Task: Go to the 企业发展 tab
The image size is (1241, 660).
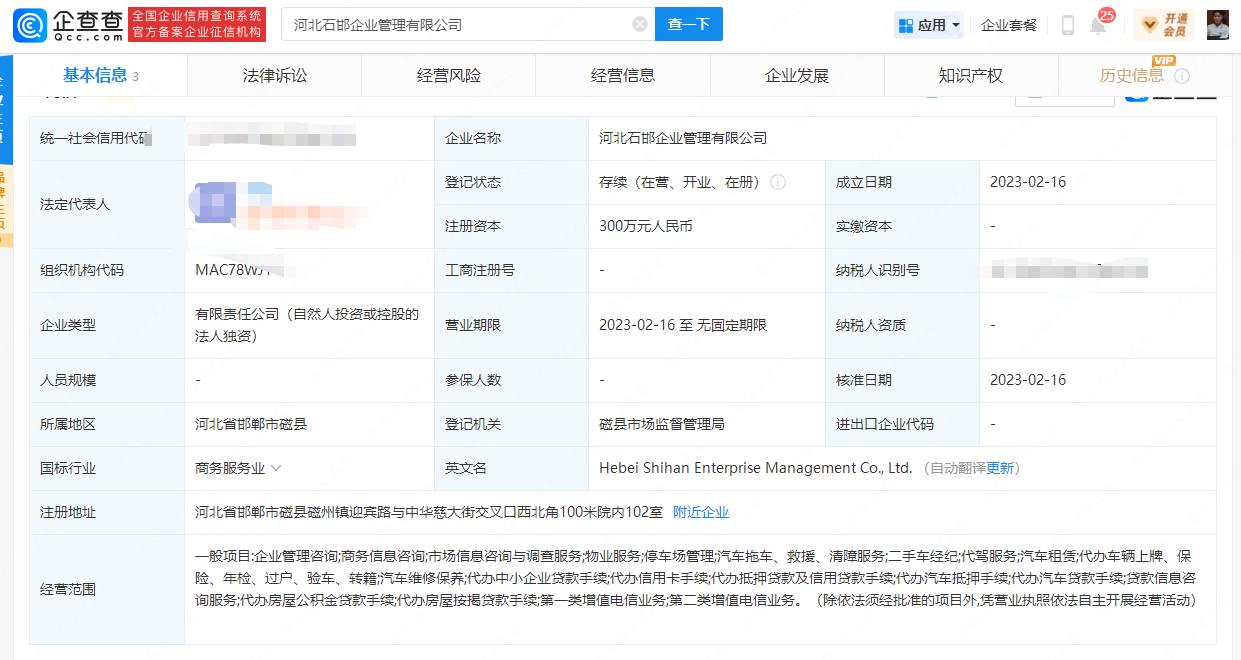Action: coord(797,76)
